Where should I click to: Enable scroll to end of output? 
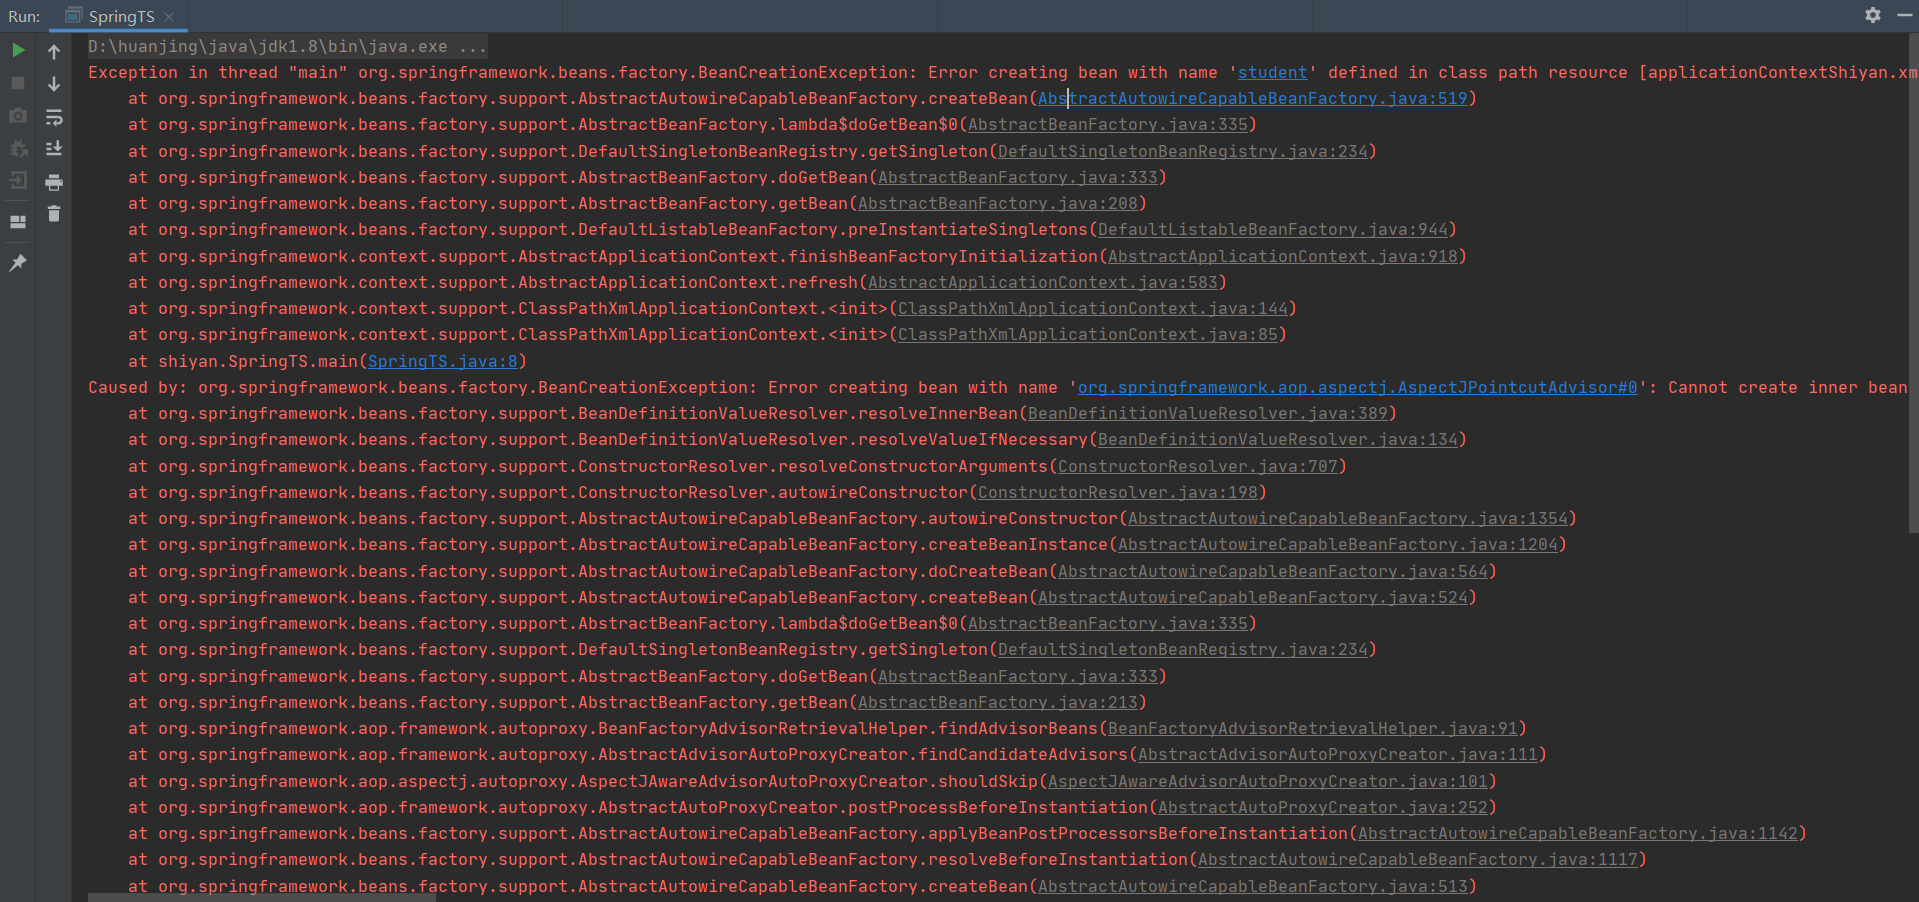coord(54,148)
